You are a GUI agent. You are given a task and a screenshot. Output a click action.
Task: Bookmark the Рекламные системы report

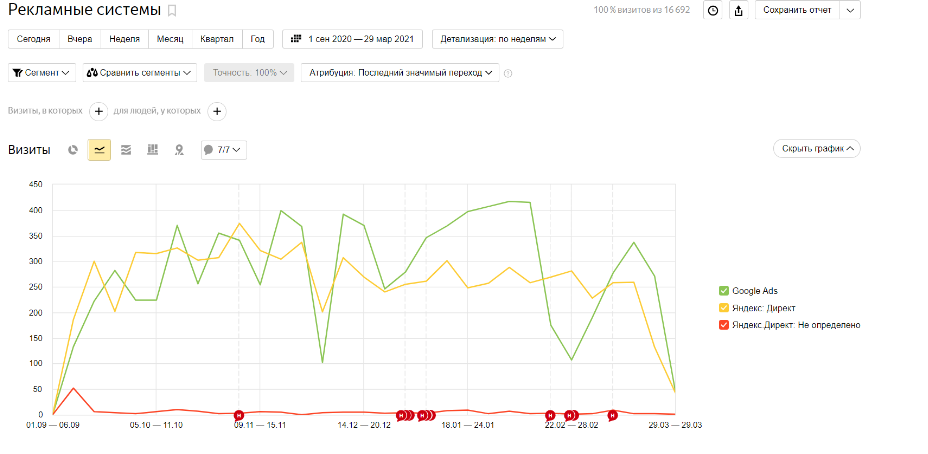[172, 11]
